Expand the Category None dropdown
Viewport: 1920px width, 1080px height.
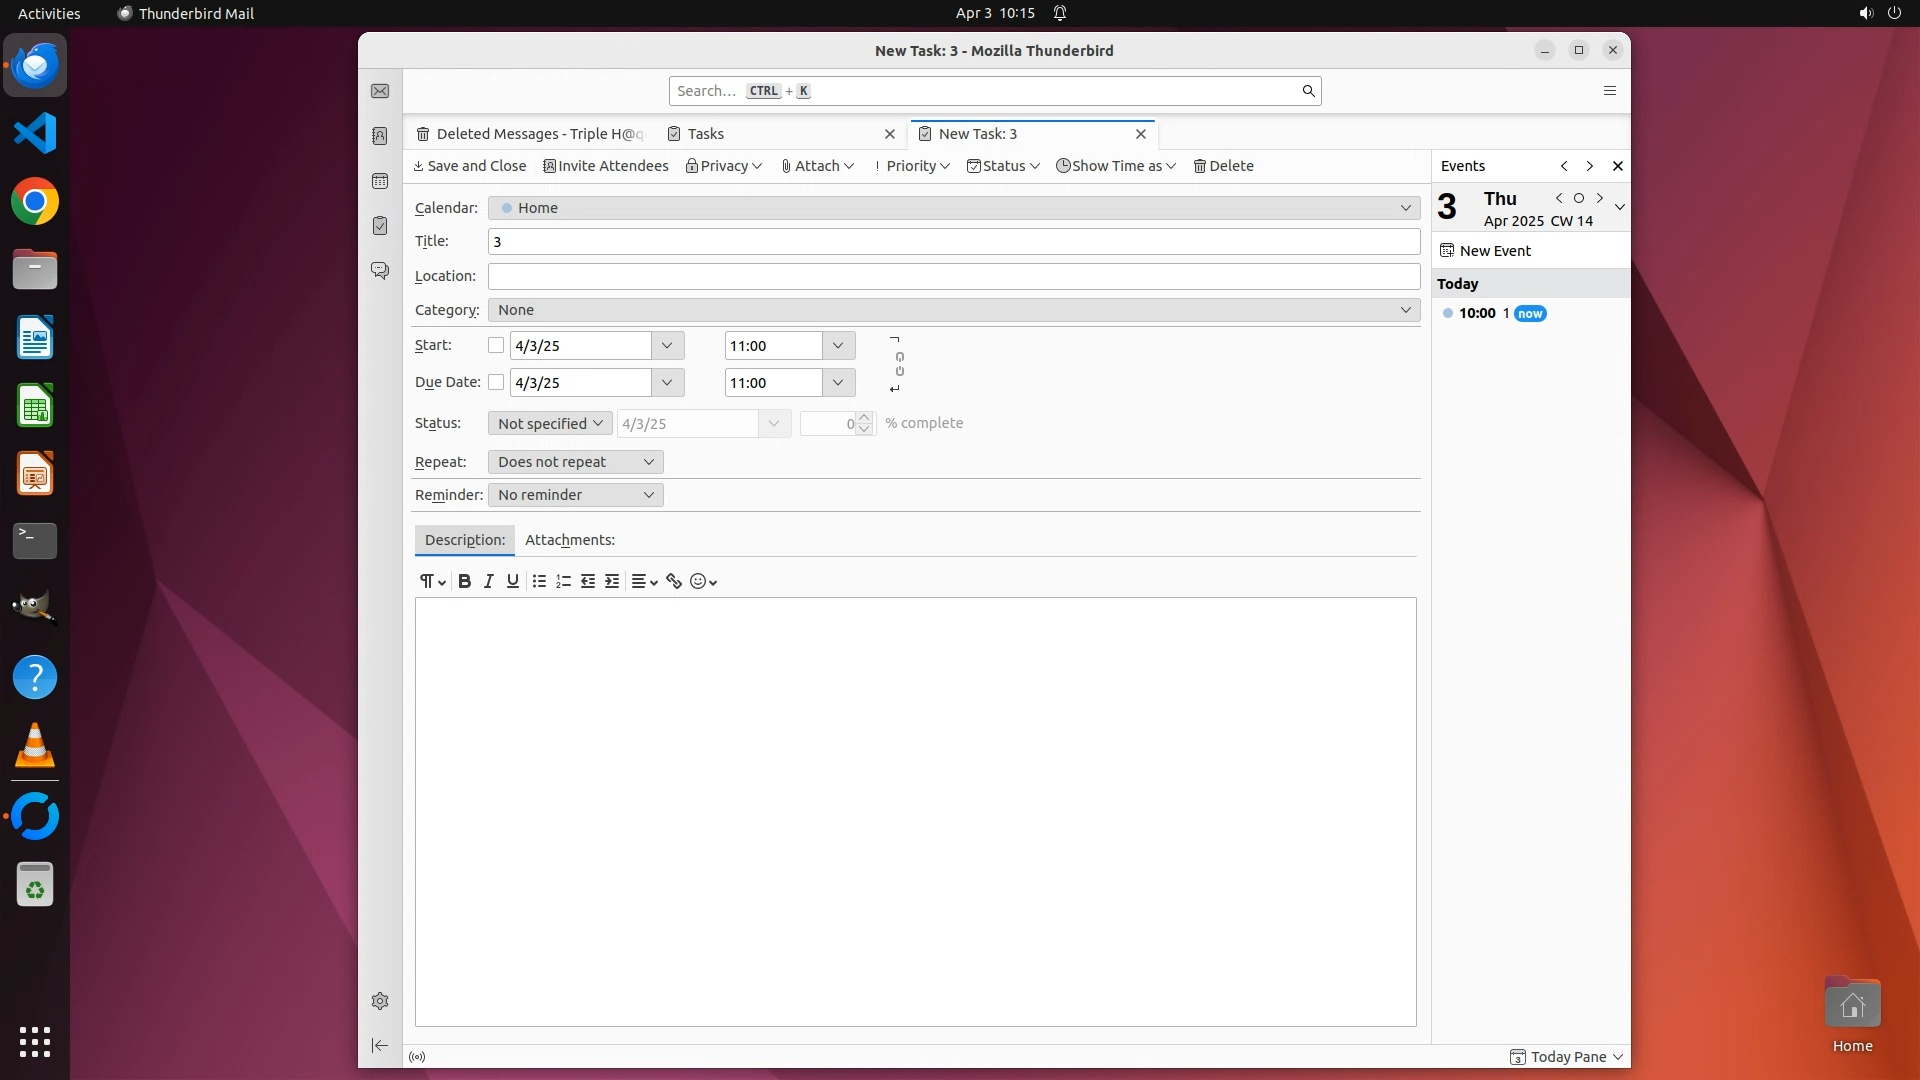tap(953, 310)
